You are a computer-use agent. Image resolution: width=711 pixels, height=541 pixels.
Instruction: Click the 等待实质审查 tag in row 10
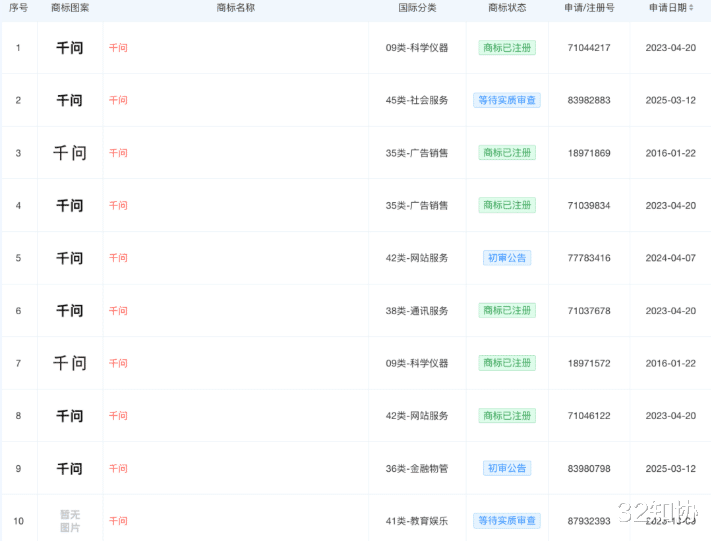(507, 521)
